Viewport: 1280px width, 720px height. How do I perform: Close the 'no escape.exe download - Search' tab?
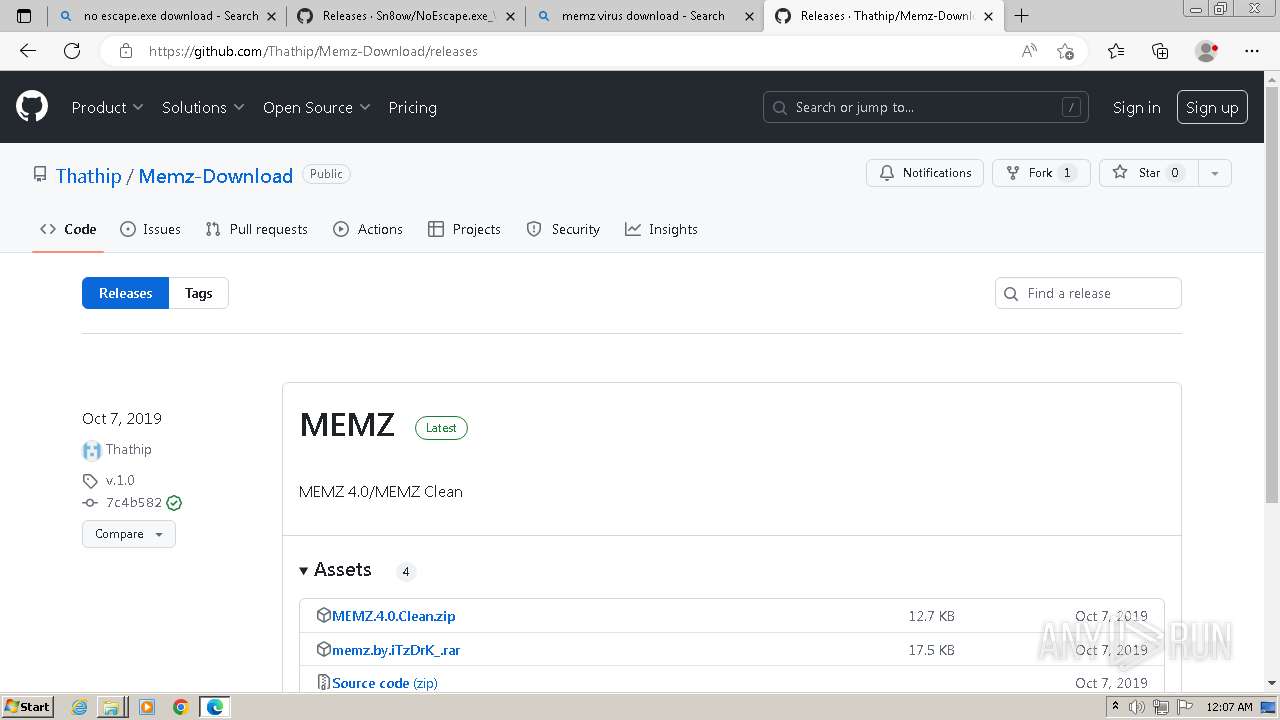[x=271, y=16]
